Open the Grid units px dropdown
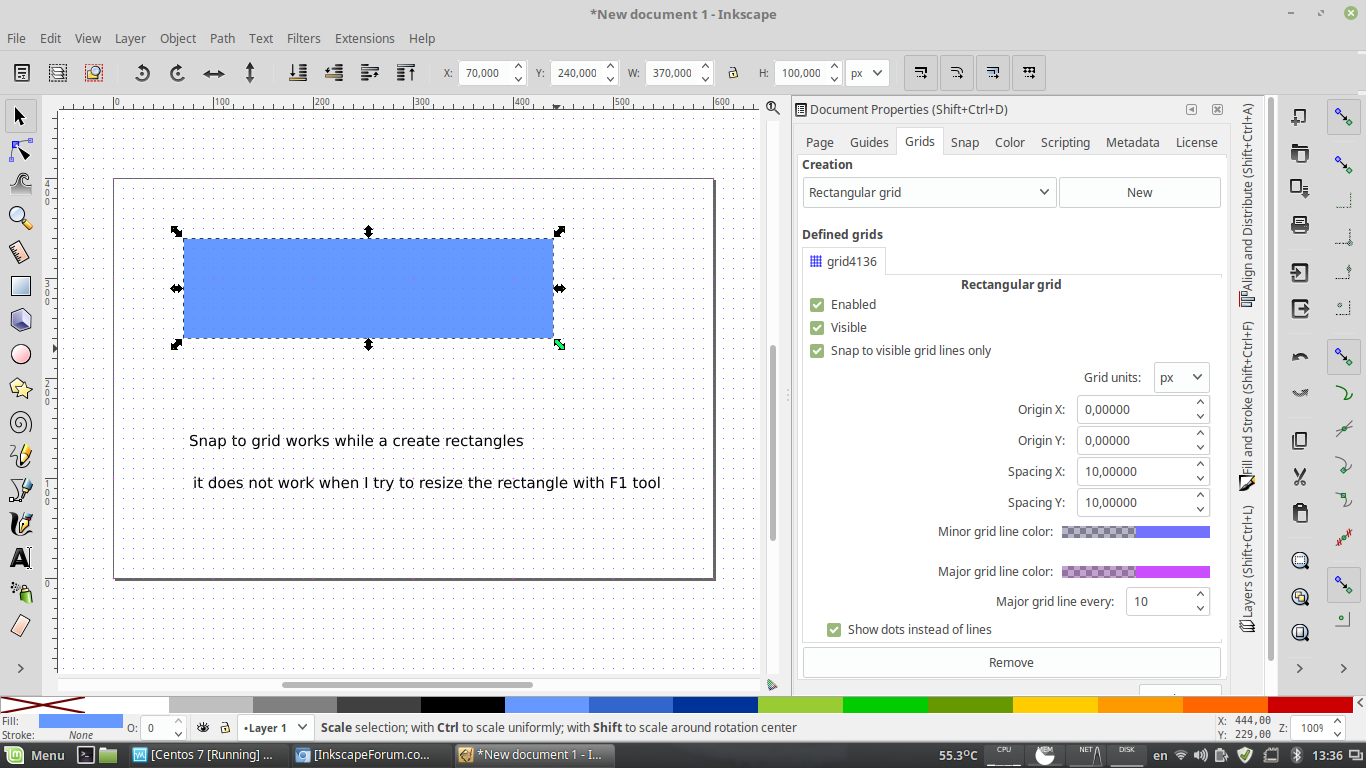Screen dimensions: 1366x768 [1181, 378]
